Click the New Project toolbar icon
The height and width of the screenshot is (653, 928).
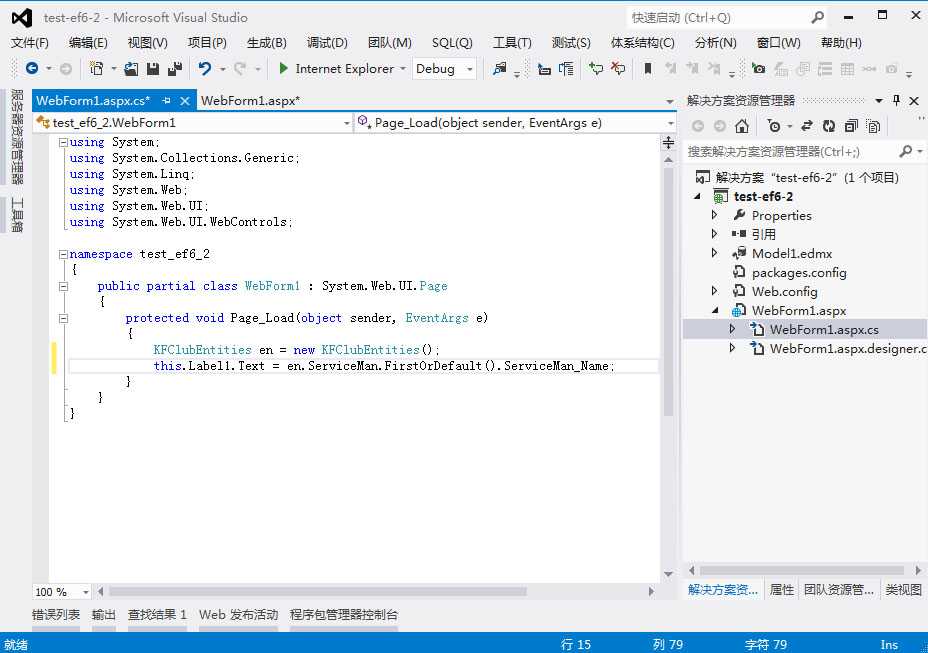pyautogui.click(x=96, y=69)
